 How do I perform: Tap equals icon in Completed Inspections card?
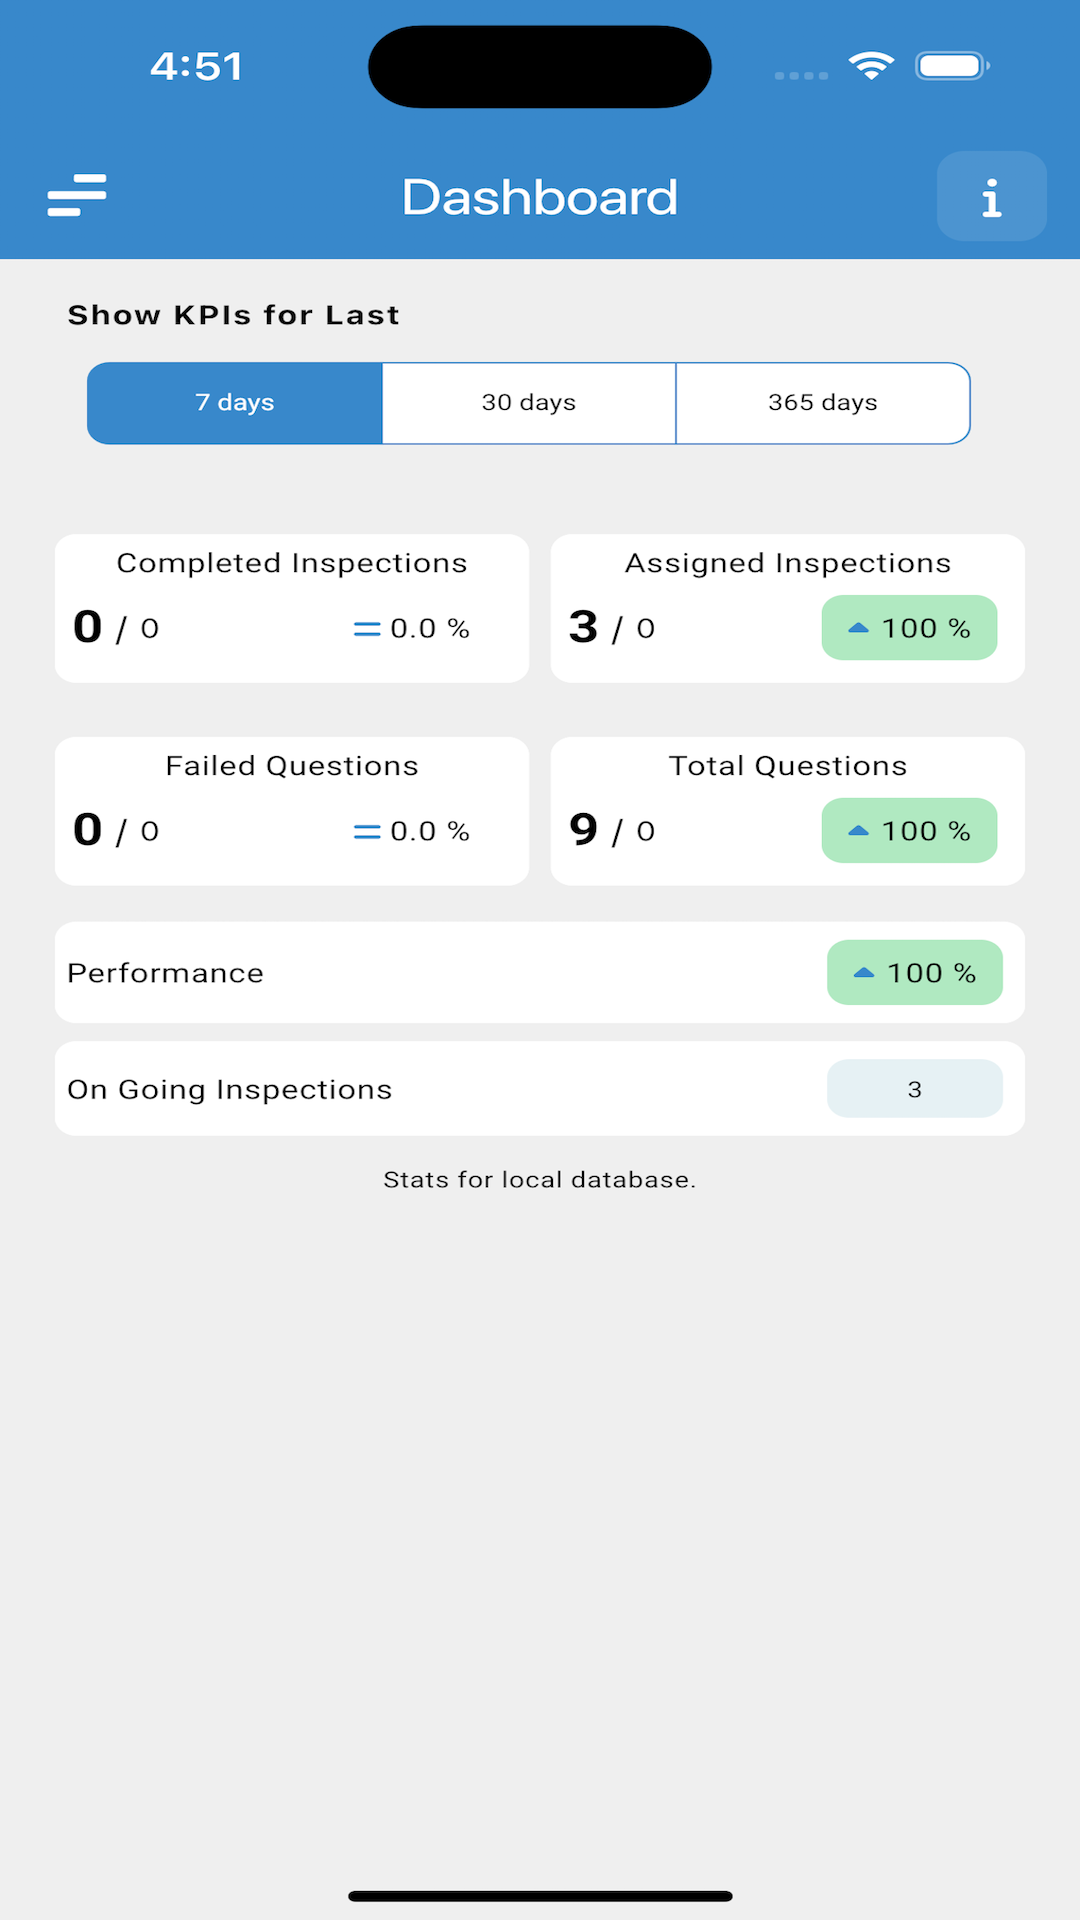tap(367, 629)
